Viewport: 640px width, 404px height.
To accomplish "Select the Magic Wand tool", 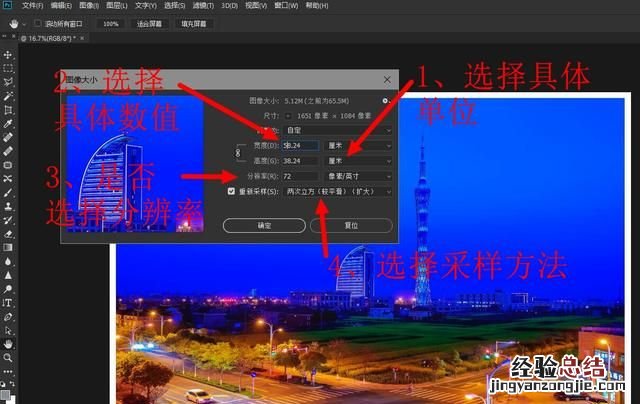I will click(8, 96).
